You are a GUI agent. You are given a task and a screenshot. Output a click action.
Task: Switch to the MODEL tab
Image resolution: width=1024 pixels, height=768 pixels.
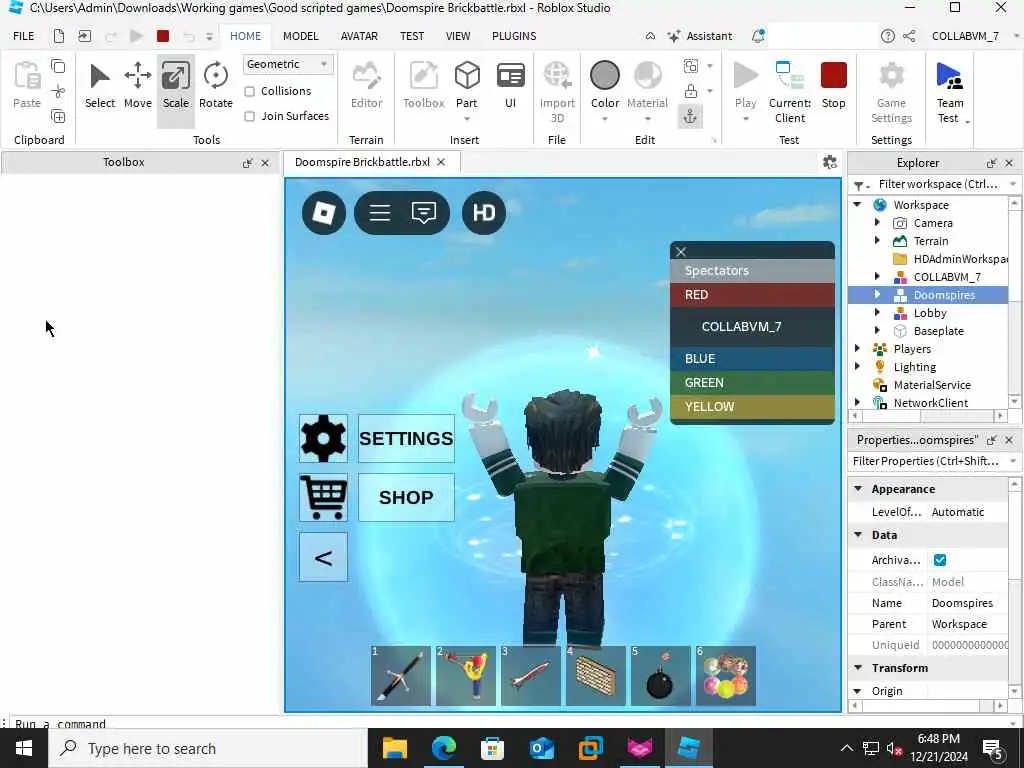[300, 36]
